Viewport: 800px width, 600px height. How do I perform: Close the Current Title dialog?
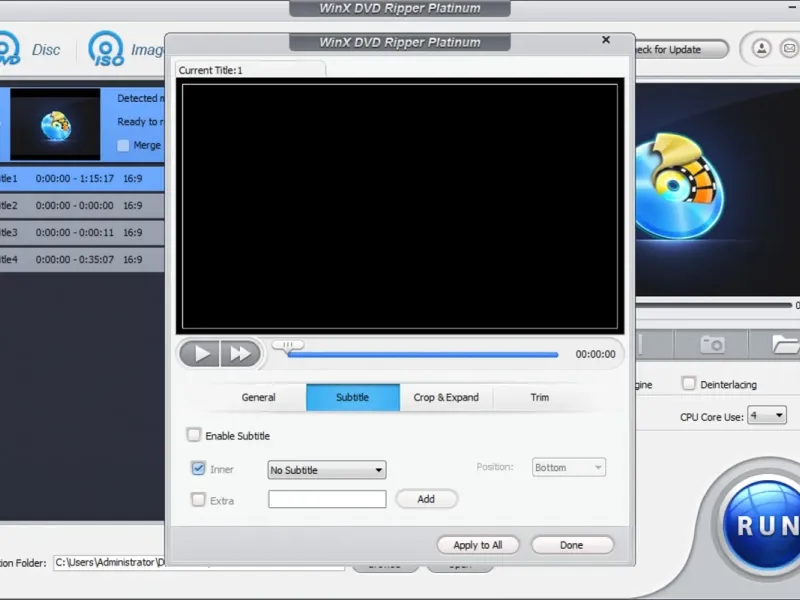(606, 40)
